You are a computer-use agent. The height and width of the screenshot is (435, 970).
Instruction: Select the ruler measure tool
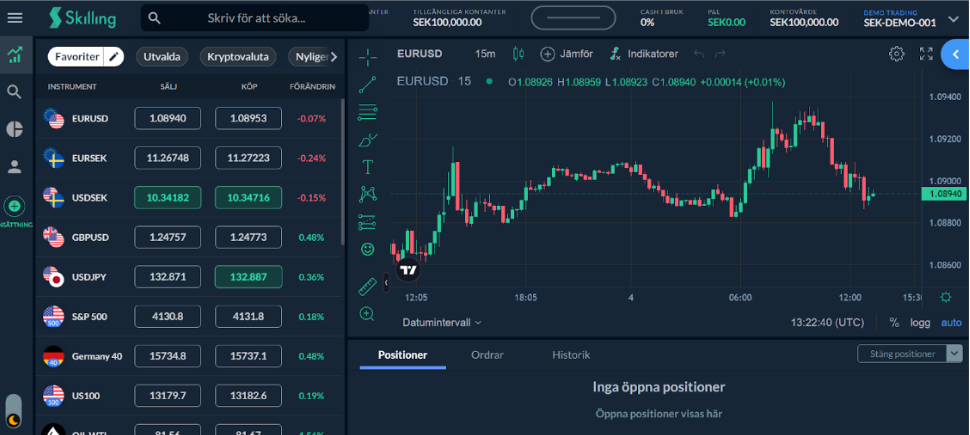pyautogui.click(x=367, y=287)
